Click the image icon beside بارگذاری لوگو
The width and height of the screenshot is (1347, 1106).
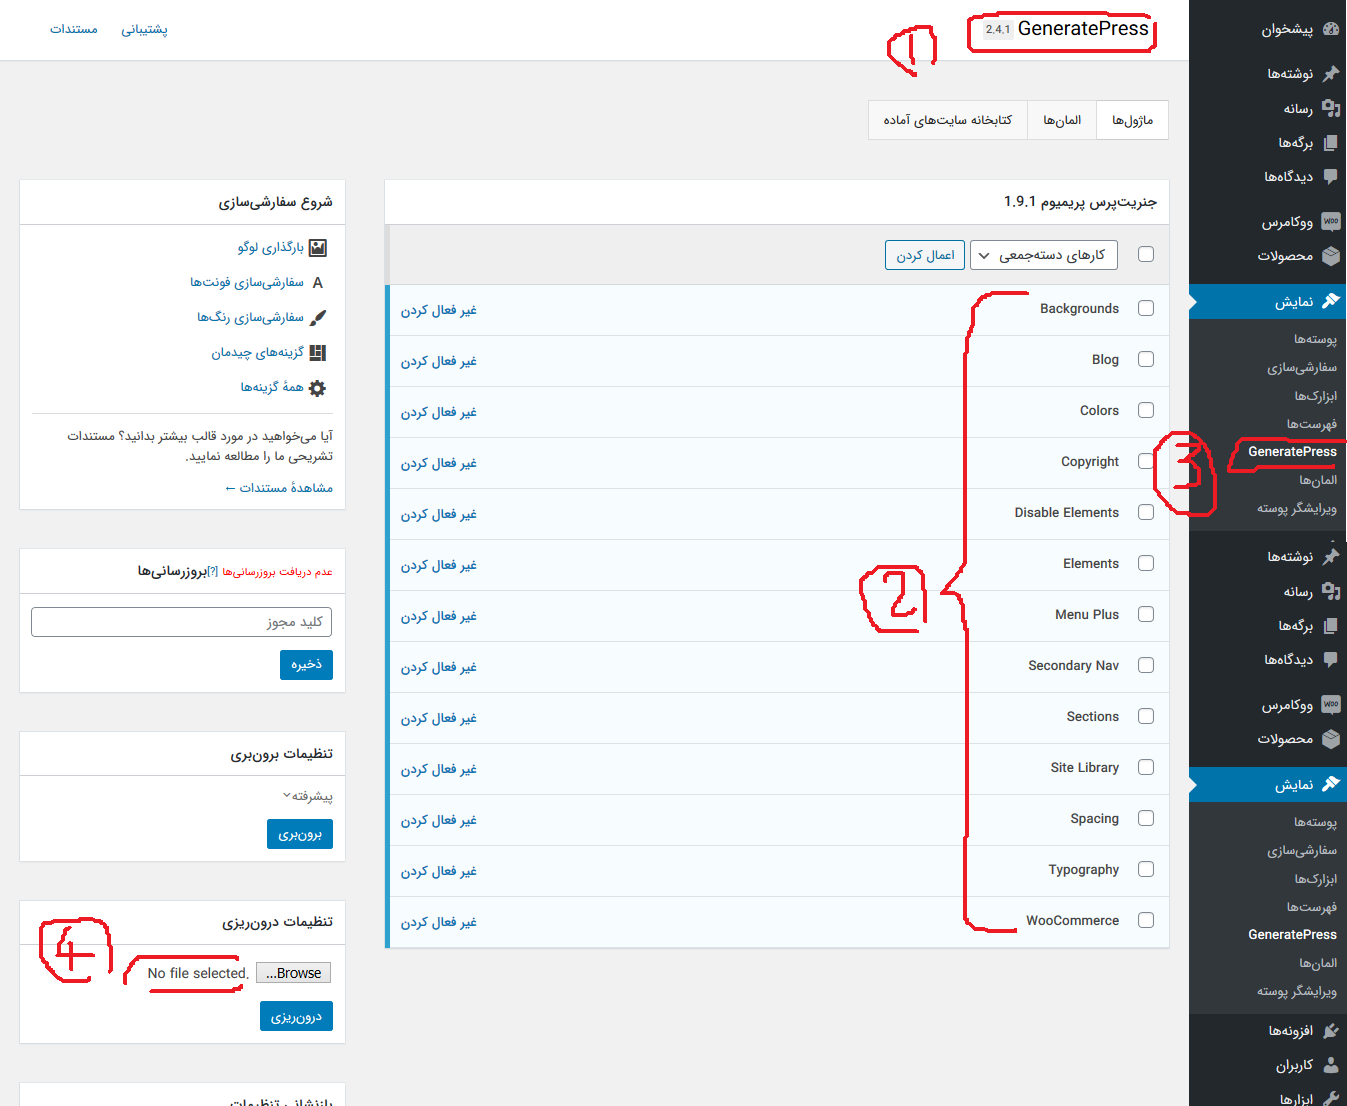[x=318, y=248]
